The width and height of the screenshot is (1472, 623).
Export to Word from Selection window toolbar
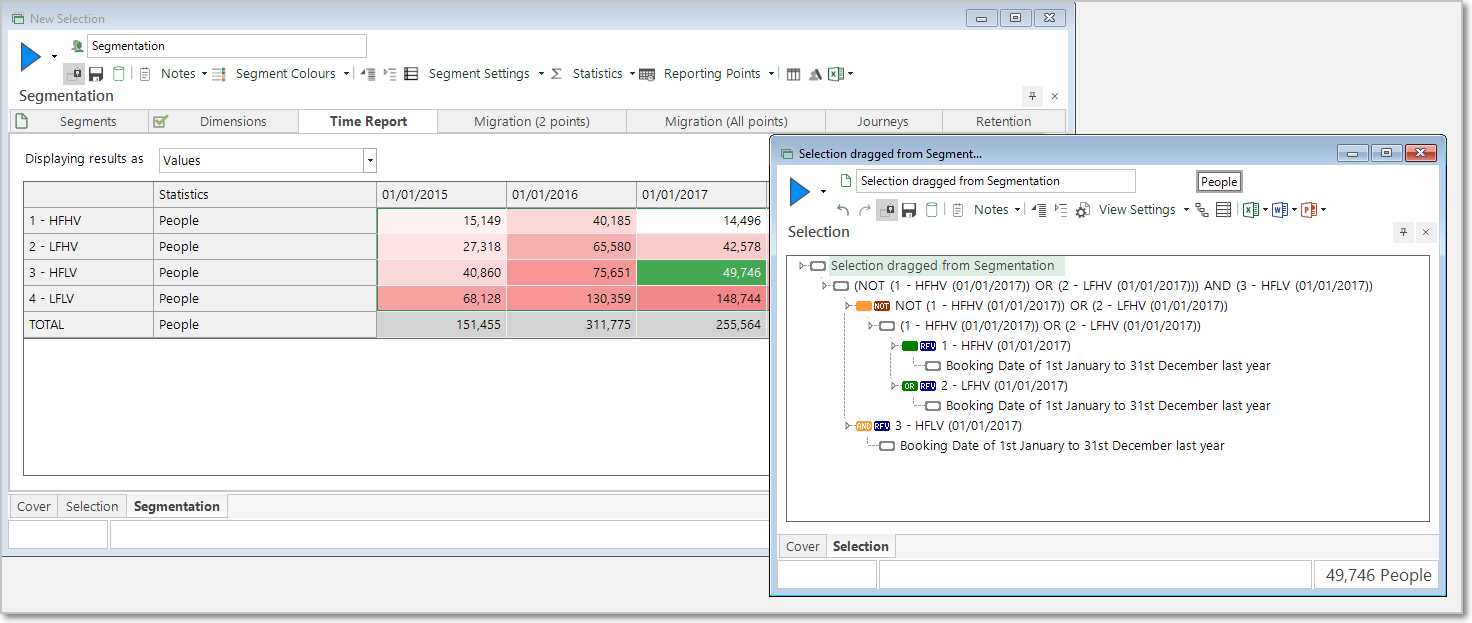(x=1280, y=210)
